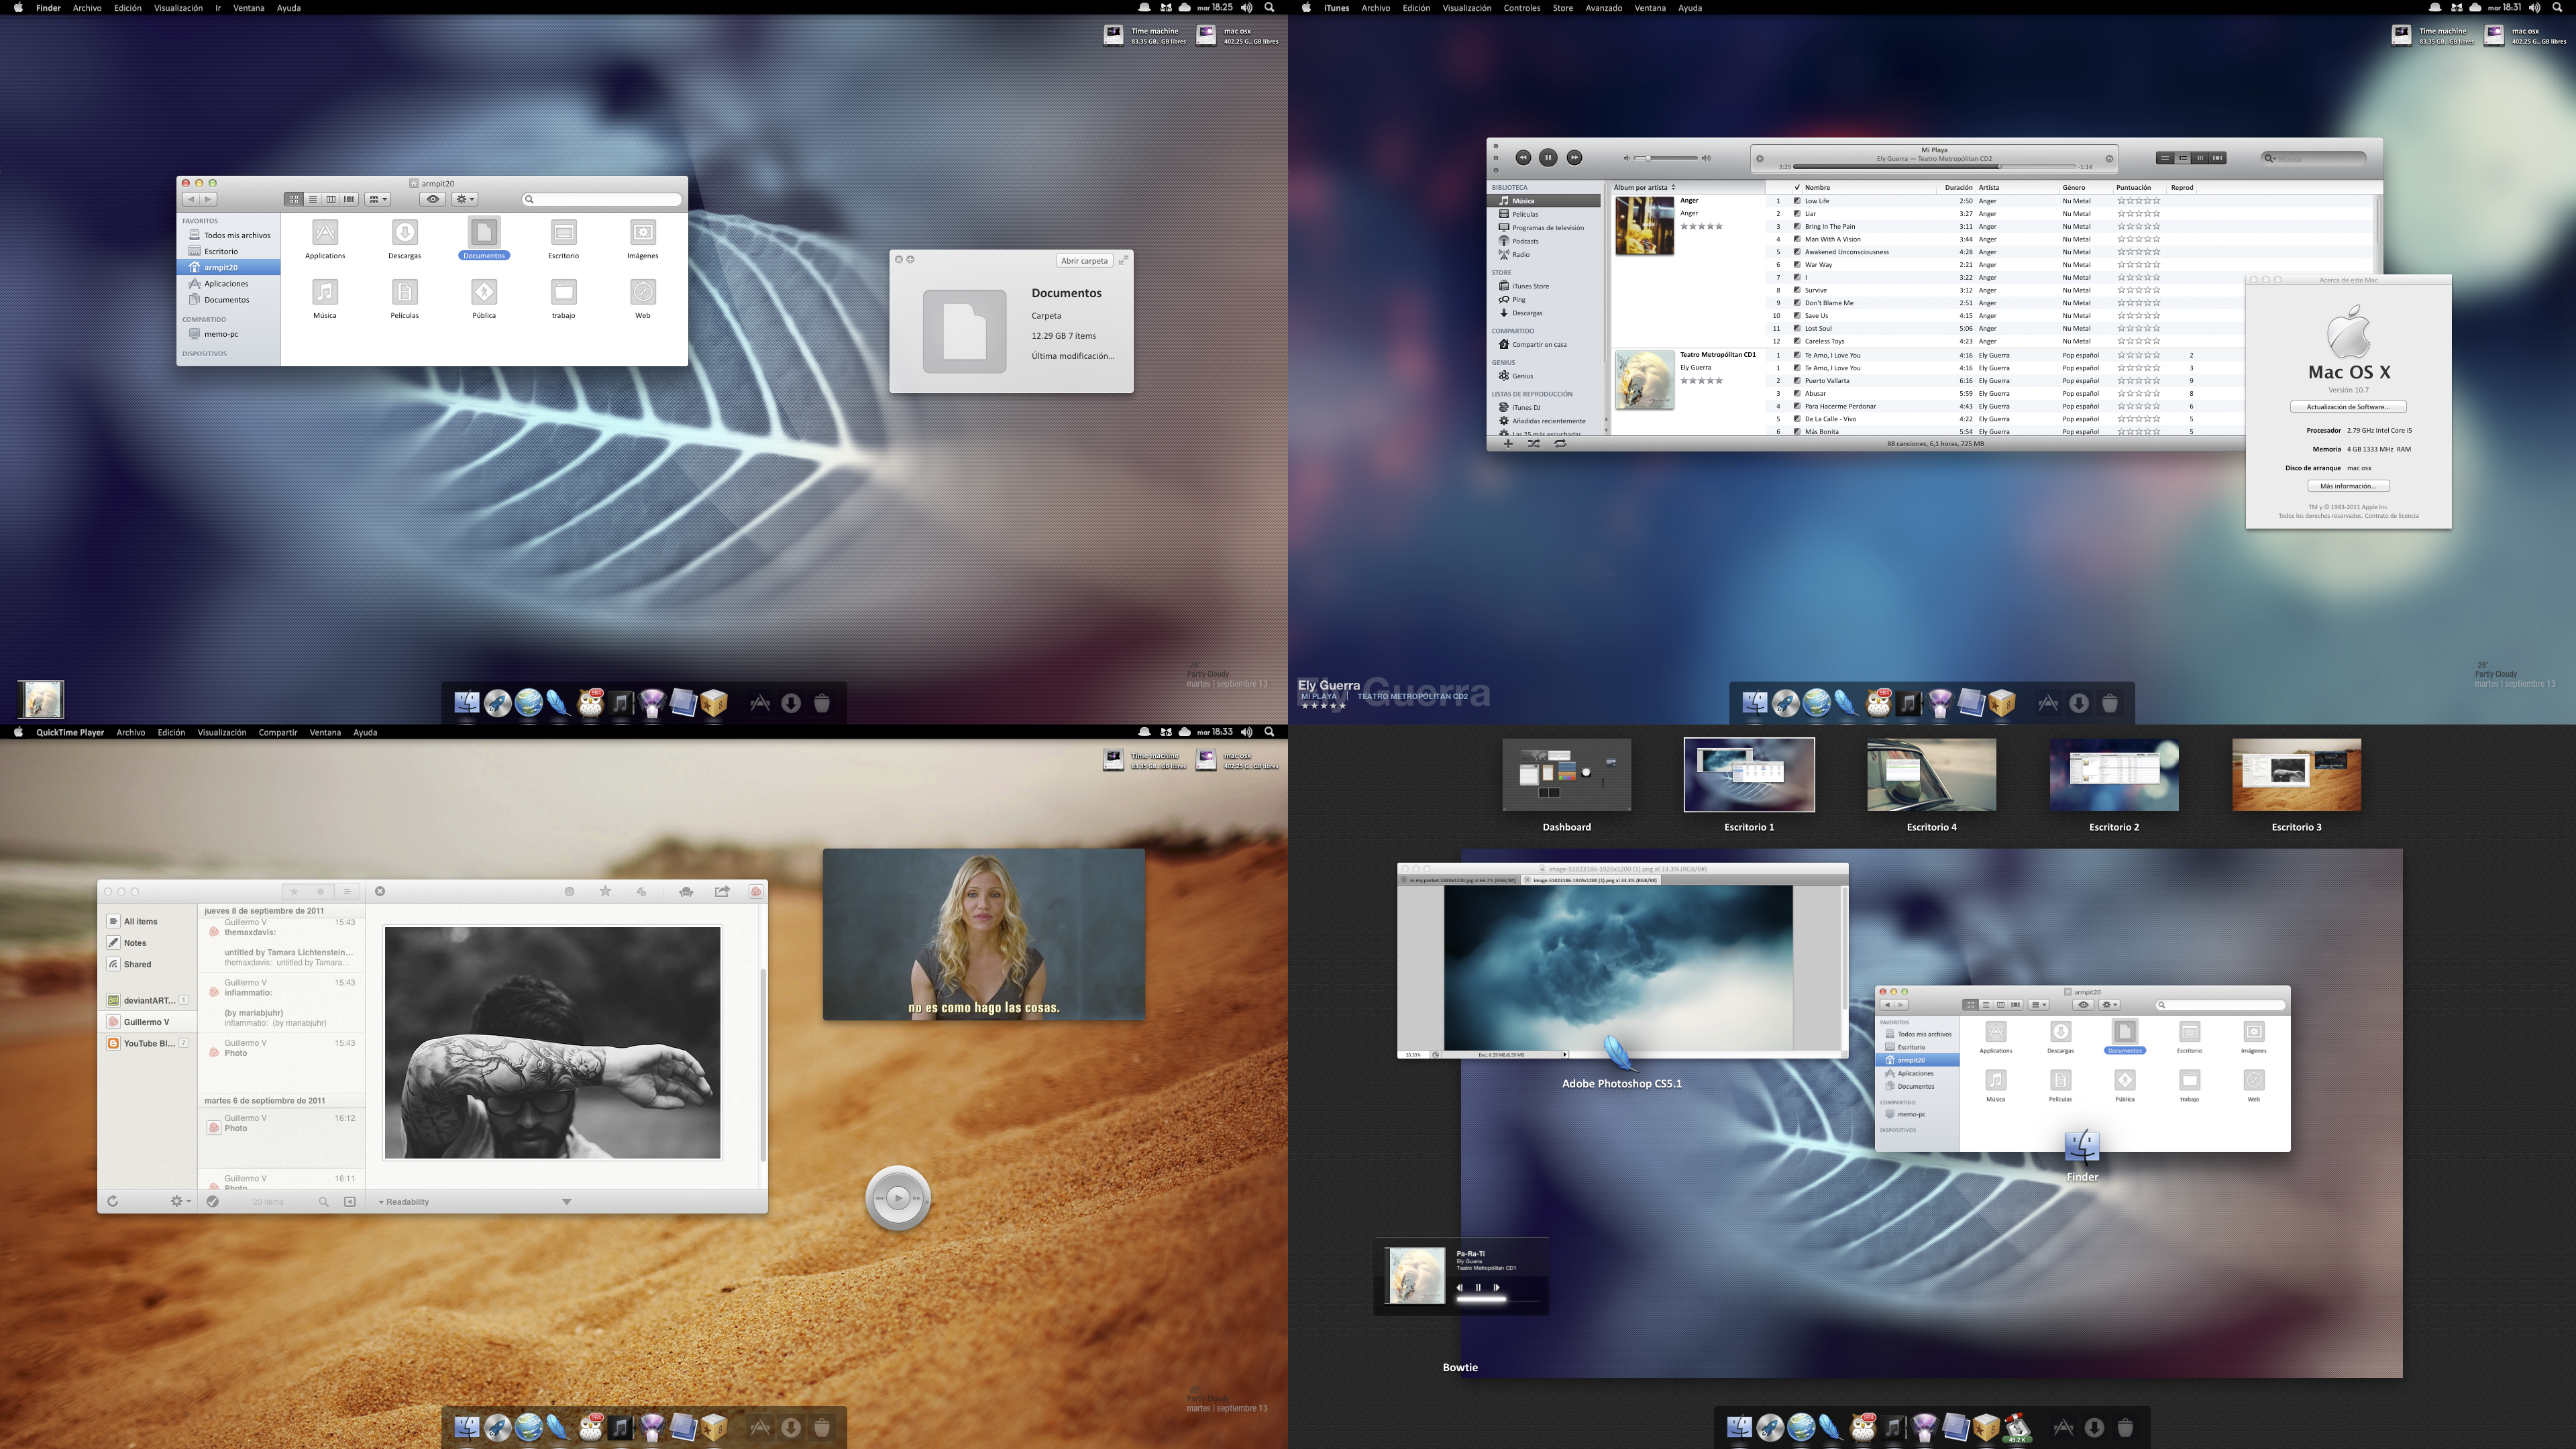Screen dimensions: 2576x1449
Task: Star the open article in the reader toolbar
Action: pyautogui.click(x=605, y=891)
